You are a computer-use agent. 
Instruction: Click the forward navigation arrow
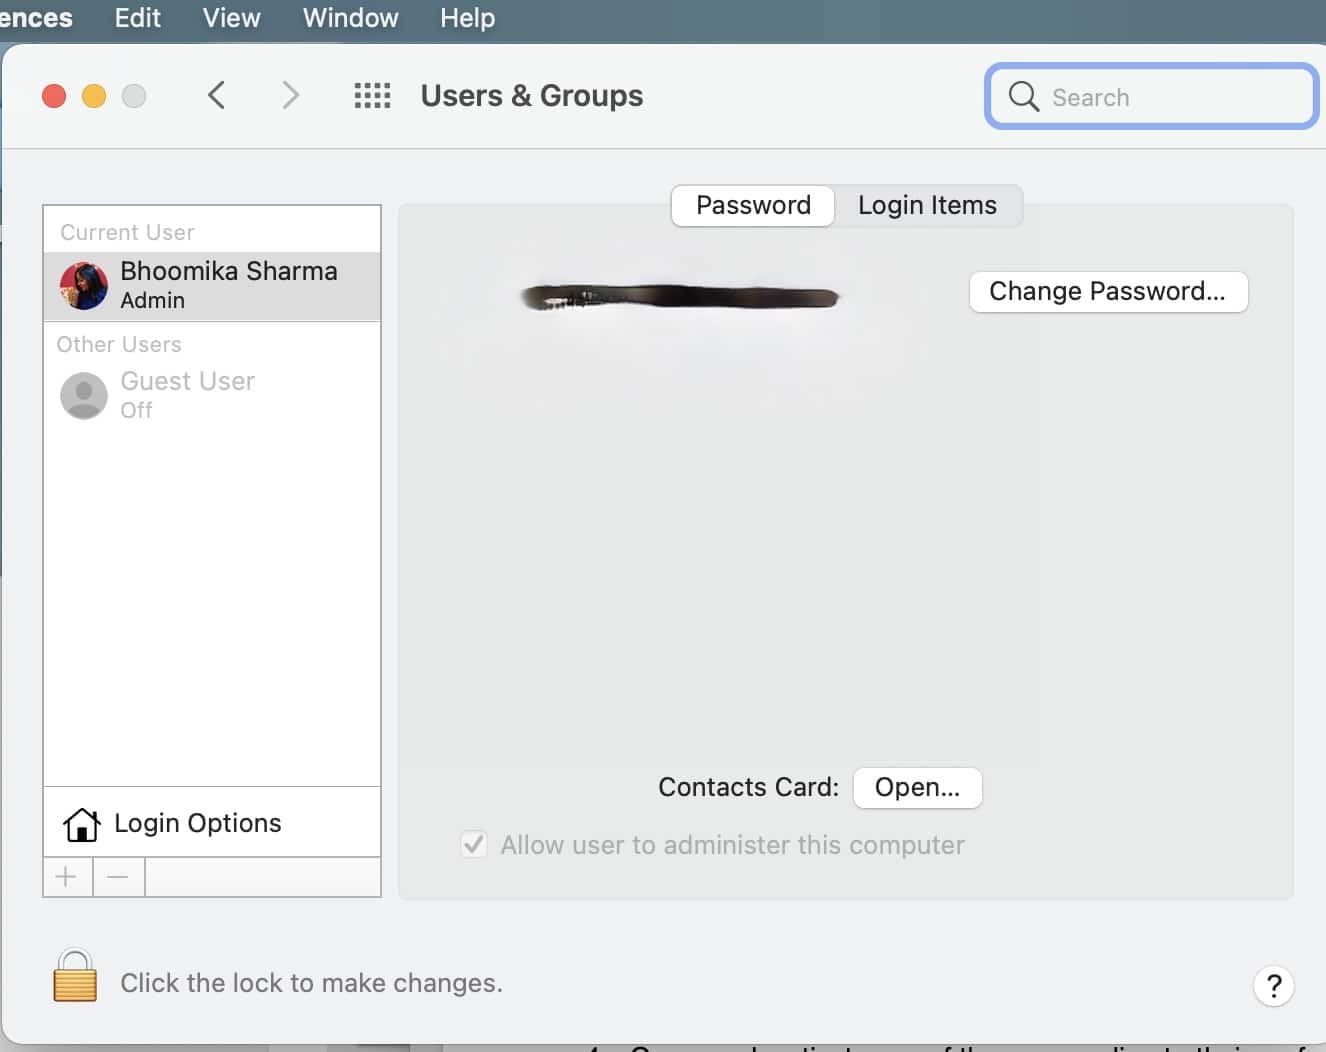pyautogui.click(x=290, y=95)
